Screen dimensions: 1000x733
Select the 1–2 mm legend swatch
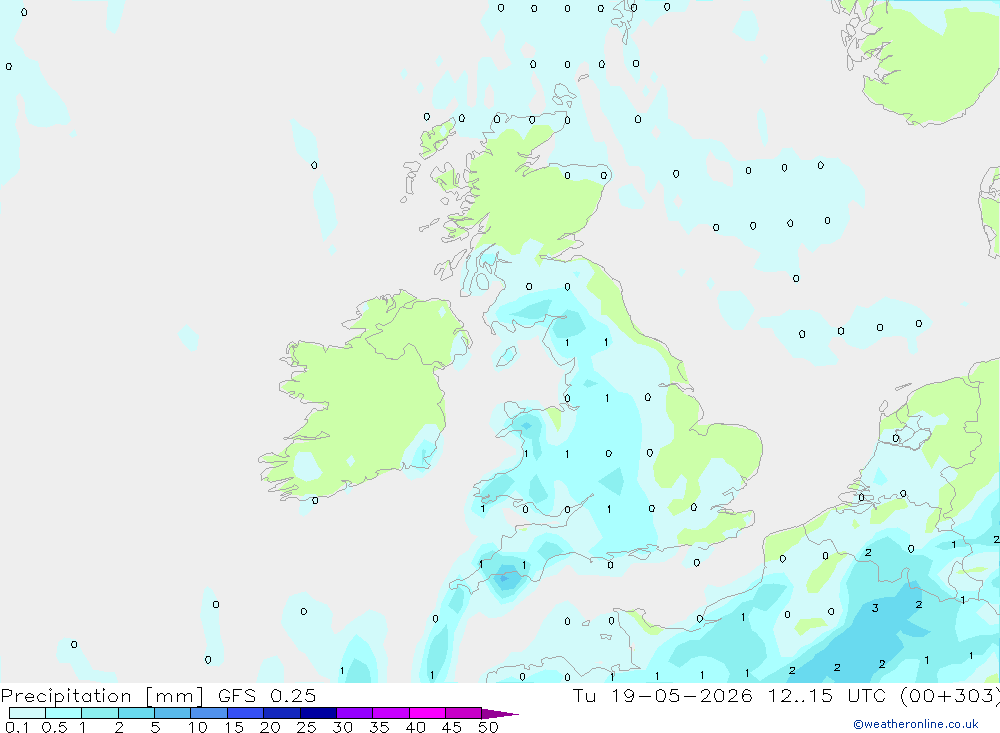pyautogui.click(x=100, y=713)
